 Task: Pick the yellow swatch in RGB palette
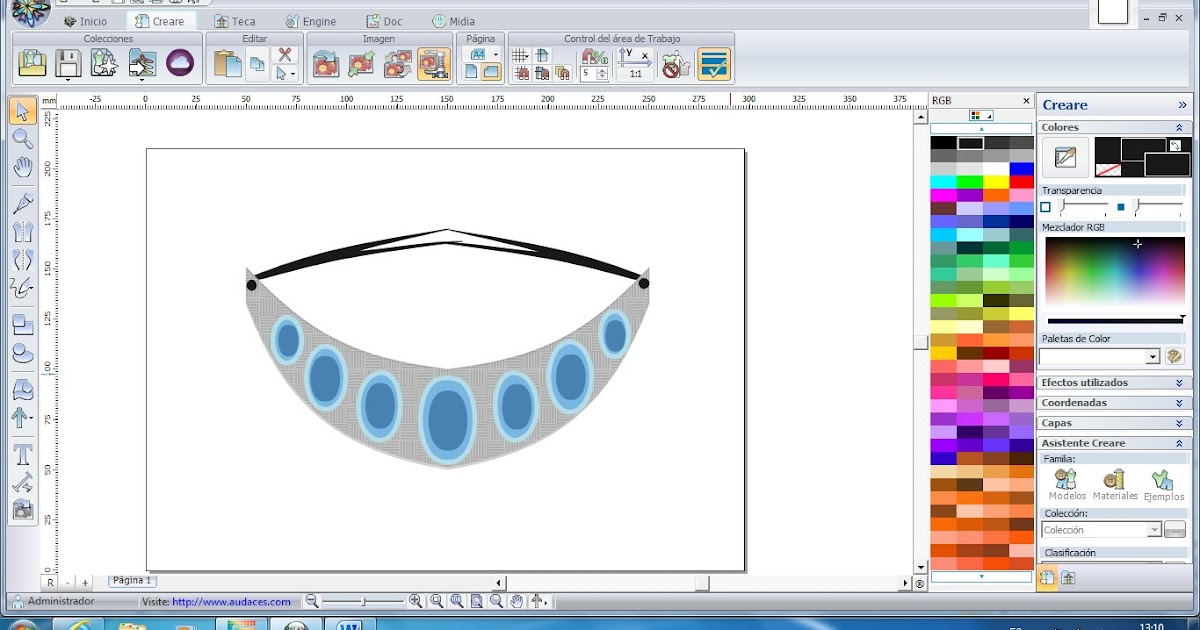click(995, 182)
